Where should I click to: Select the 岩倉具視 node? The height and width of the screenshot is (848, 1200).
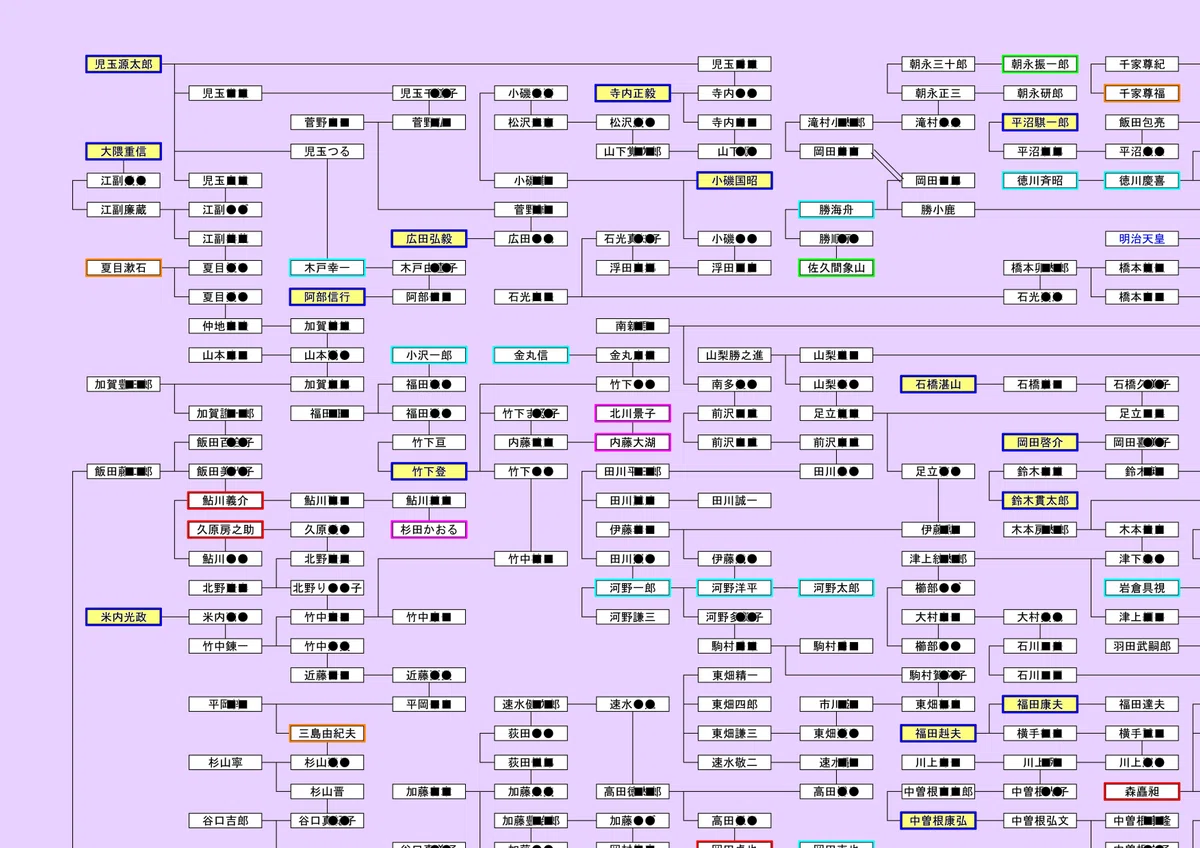click(1142, 588)
